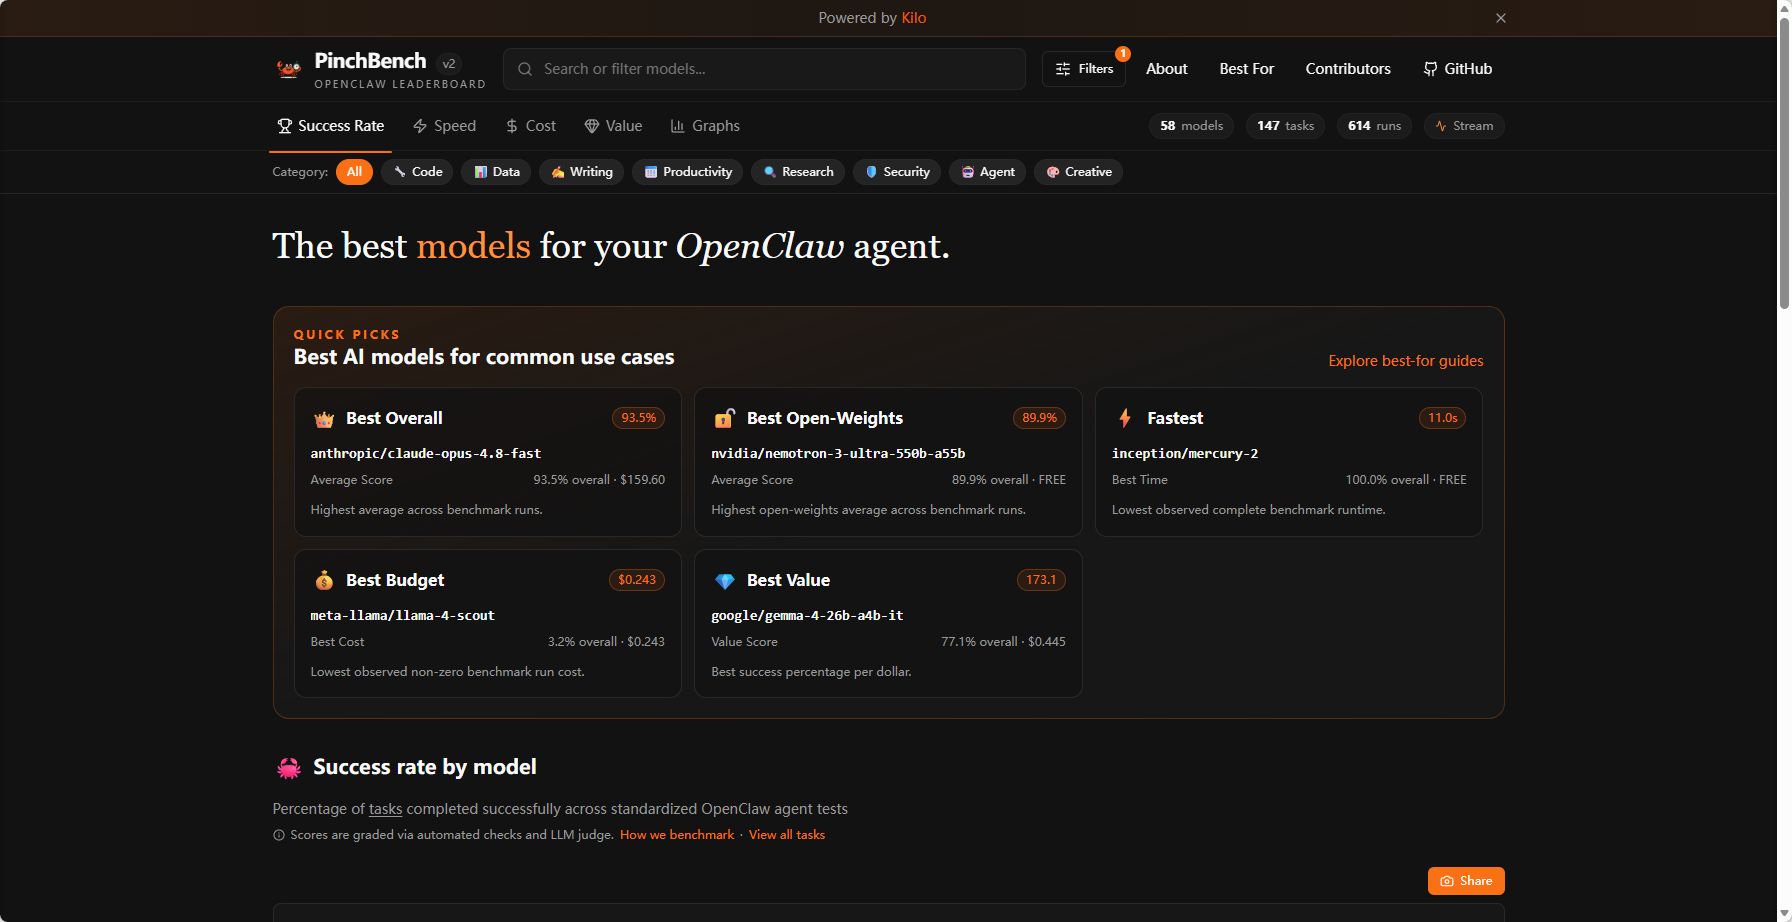Click the underlined tasks link
1792x922 pixels.
click(x=385, y=809)
